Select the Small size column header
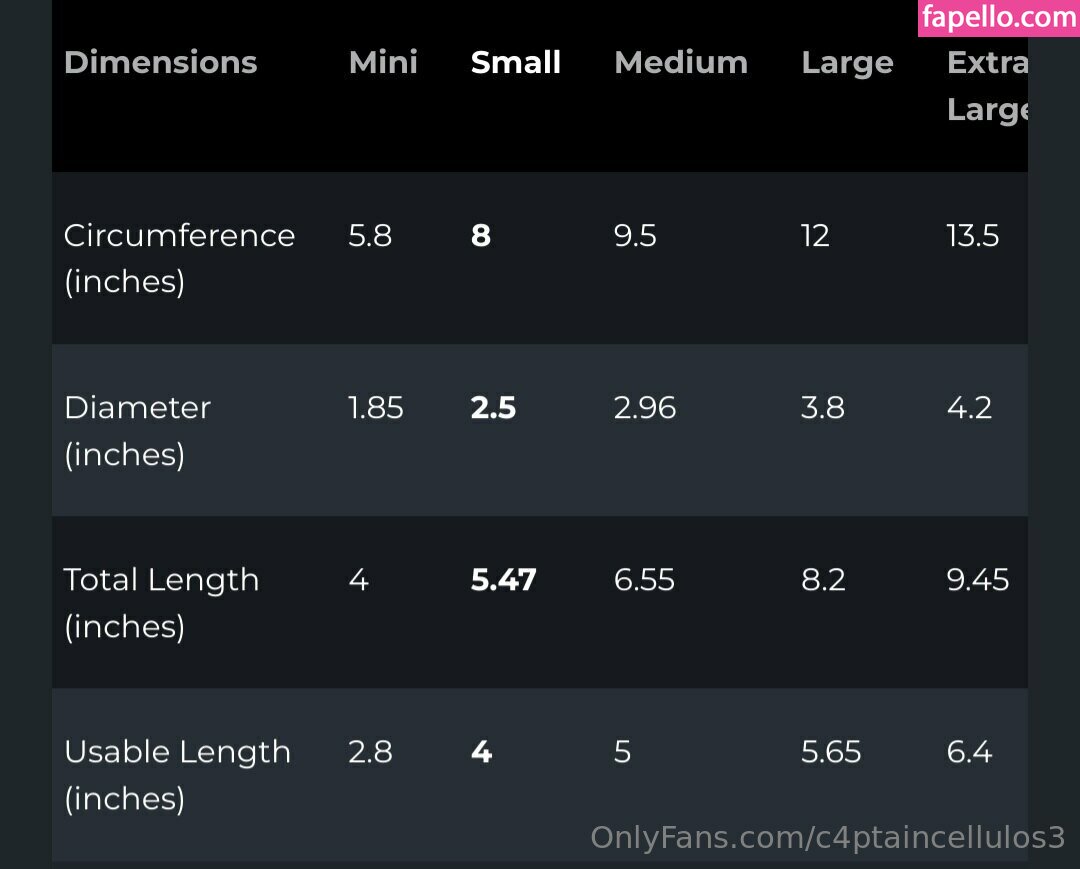Viewport: 1080px width, 869px height. pyautogui.click(x=515, y=62)
